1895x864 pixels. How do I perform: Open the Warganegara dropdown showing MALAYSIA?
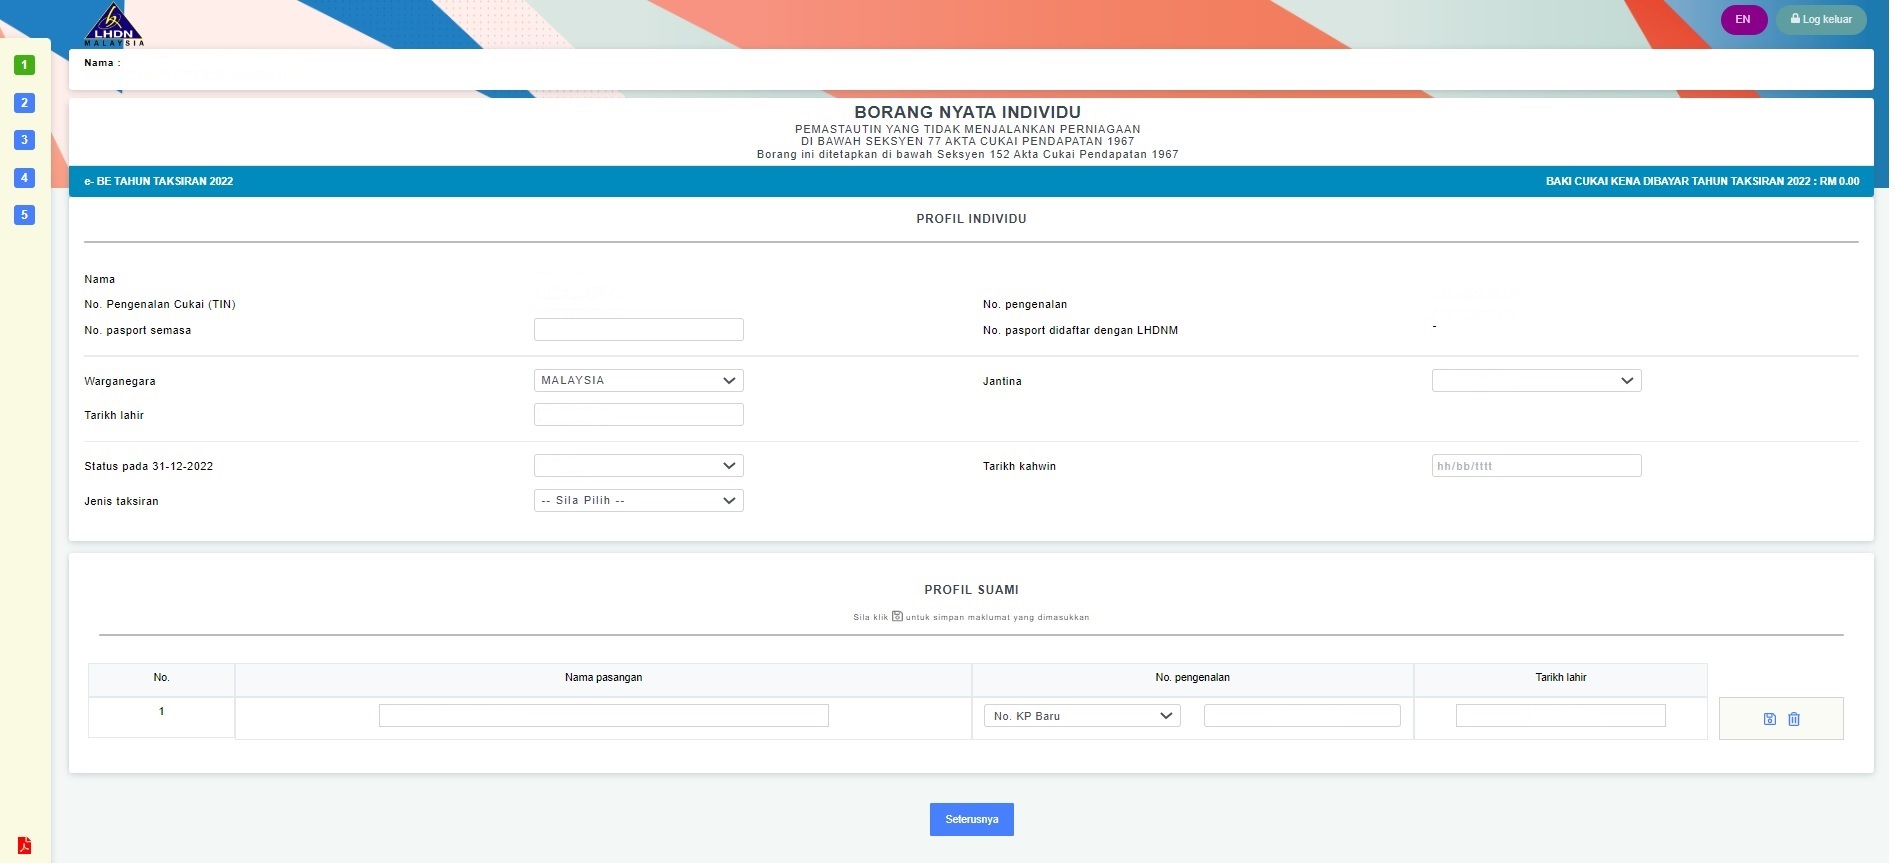(638, 381)
